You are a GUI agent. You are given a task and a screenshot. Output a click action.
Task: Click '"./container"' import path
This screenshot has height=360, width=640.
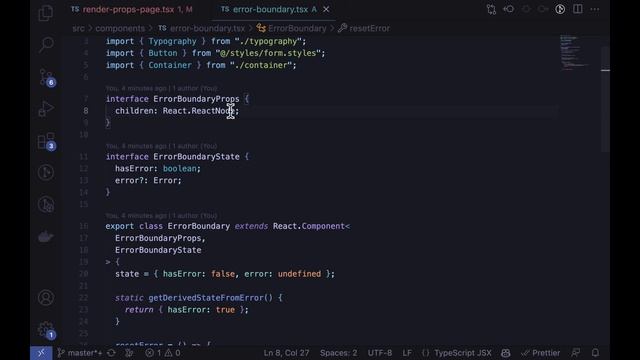260,65
